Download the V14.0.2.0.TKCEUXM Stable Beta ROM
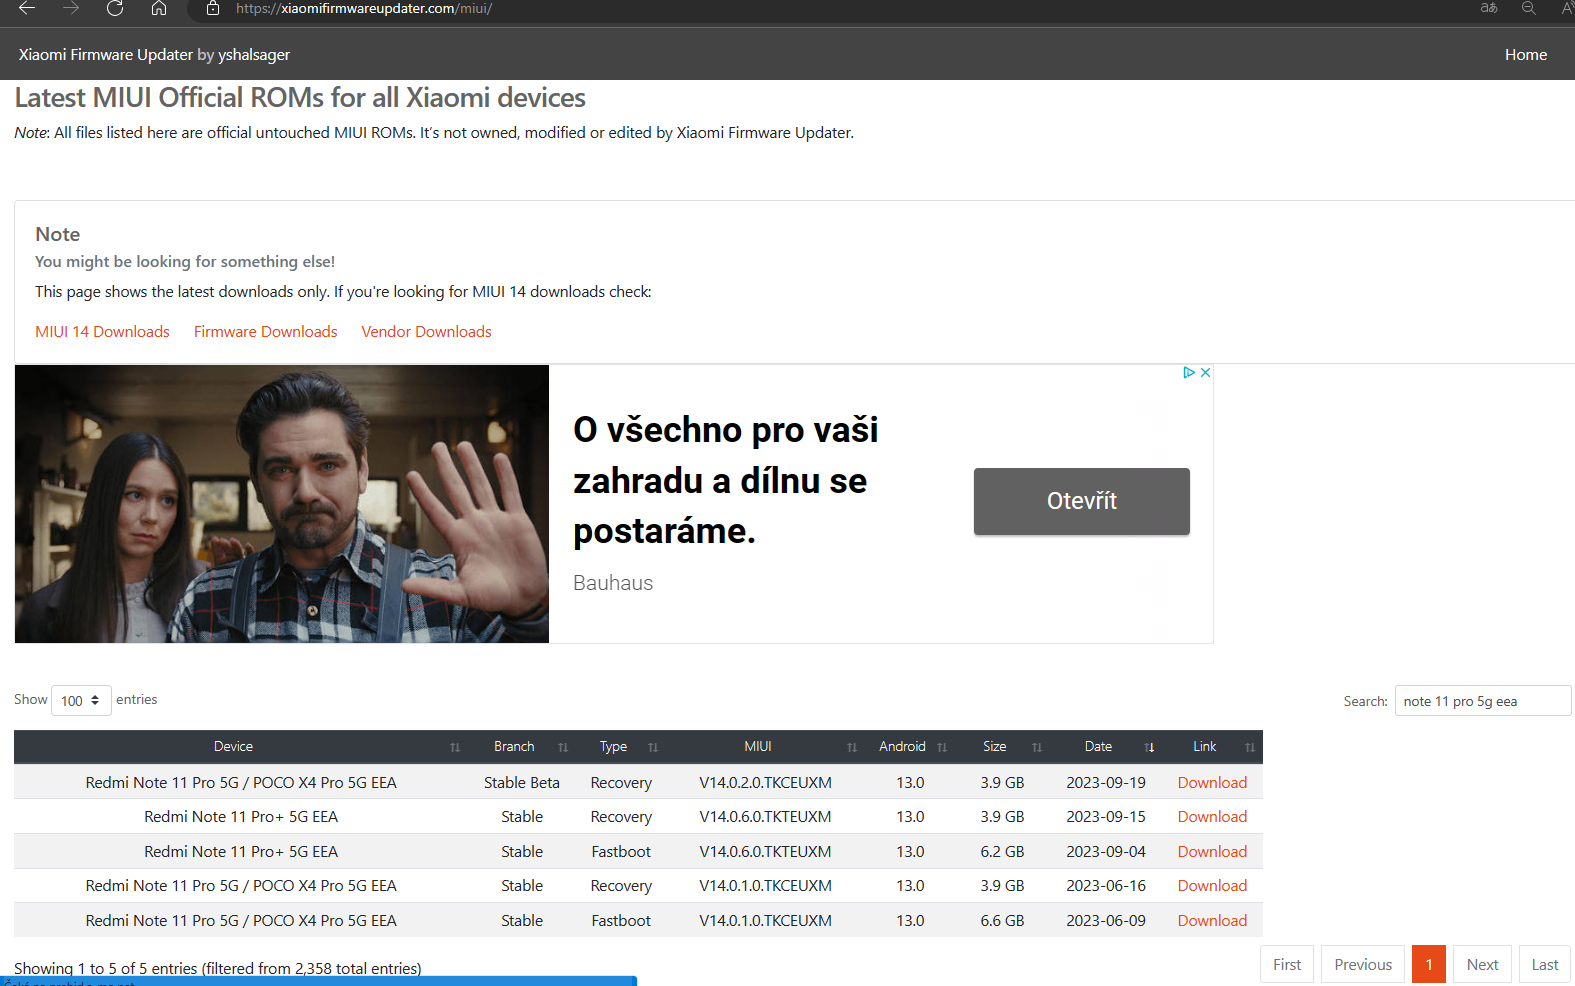This screenshot has height=986, width=1575. (1211, 783)
